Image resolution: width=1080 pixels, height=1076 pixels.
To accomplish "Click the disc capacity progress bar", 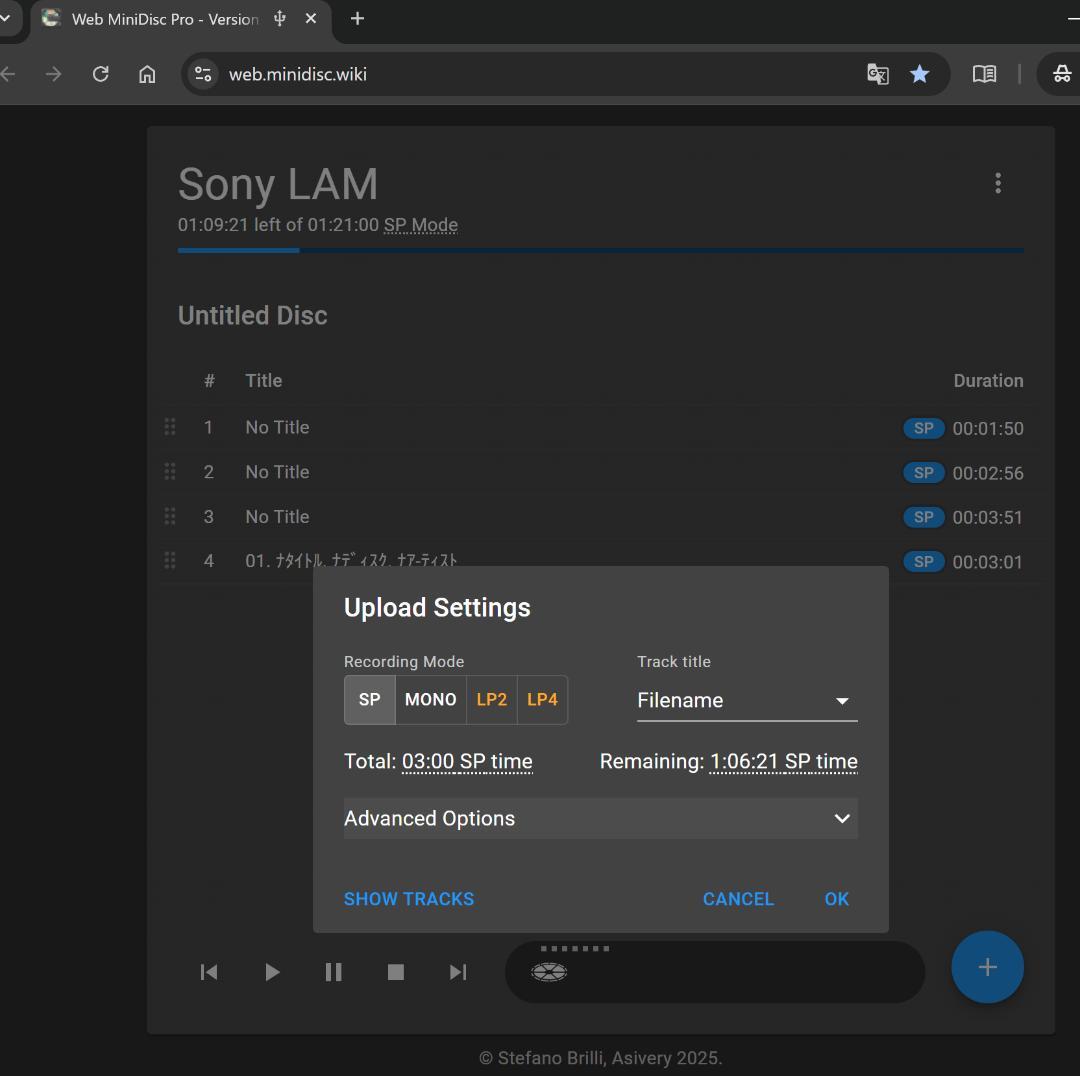I will [600, 251].
